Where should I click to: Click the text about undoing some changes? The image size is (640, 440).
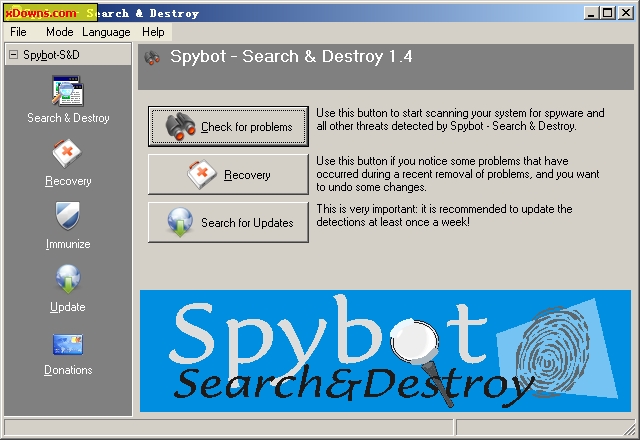[458, 174]
